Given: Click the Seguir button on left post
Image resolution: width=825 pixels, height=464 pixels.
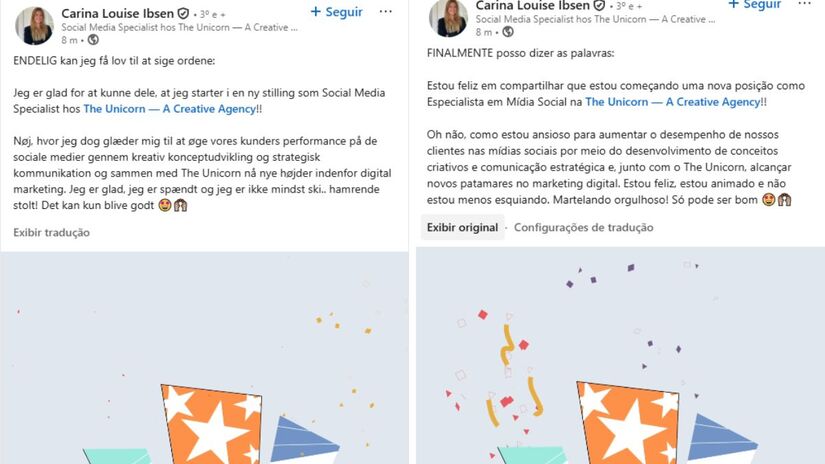Looking at the screenshot, I should 336,12.
